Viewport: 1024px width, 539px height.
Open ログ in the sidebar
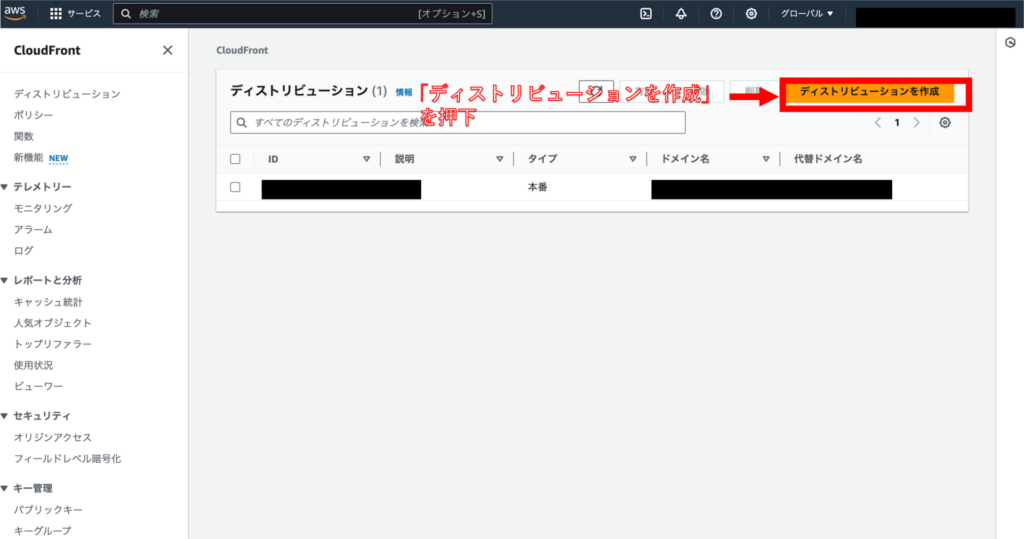[x=24, y=251]
